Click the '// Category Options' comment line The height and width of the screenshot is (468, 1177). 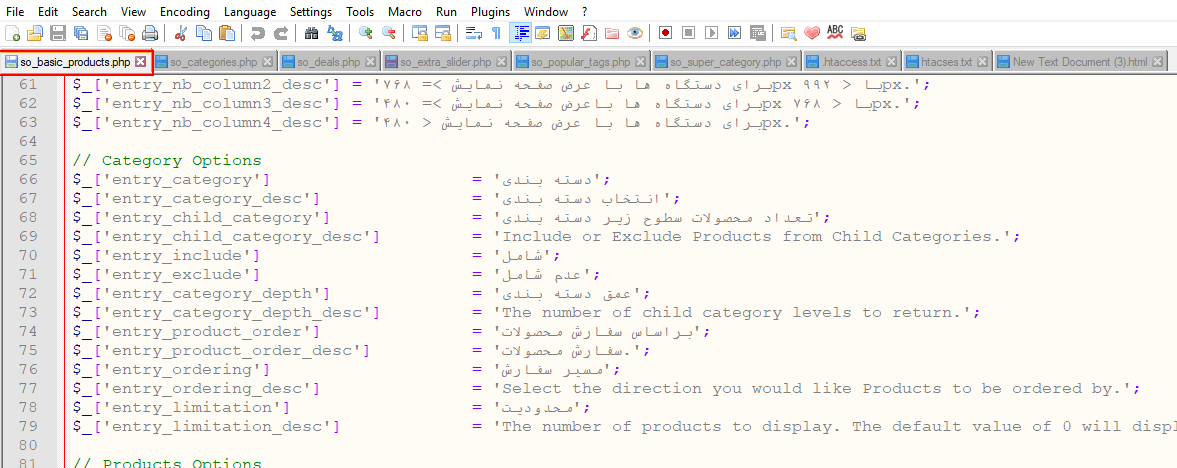pyautogui.click(x=167, y=161)
